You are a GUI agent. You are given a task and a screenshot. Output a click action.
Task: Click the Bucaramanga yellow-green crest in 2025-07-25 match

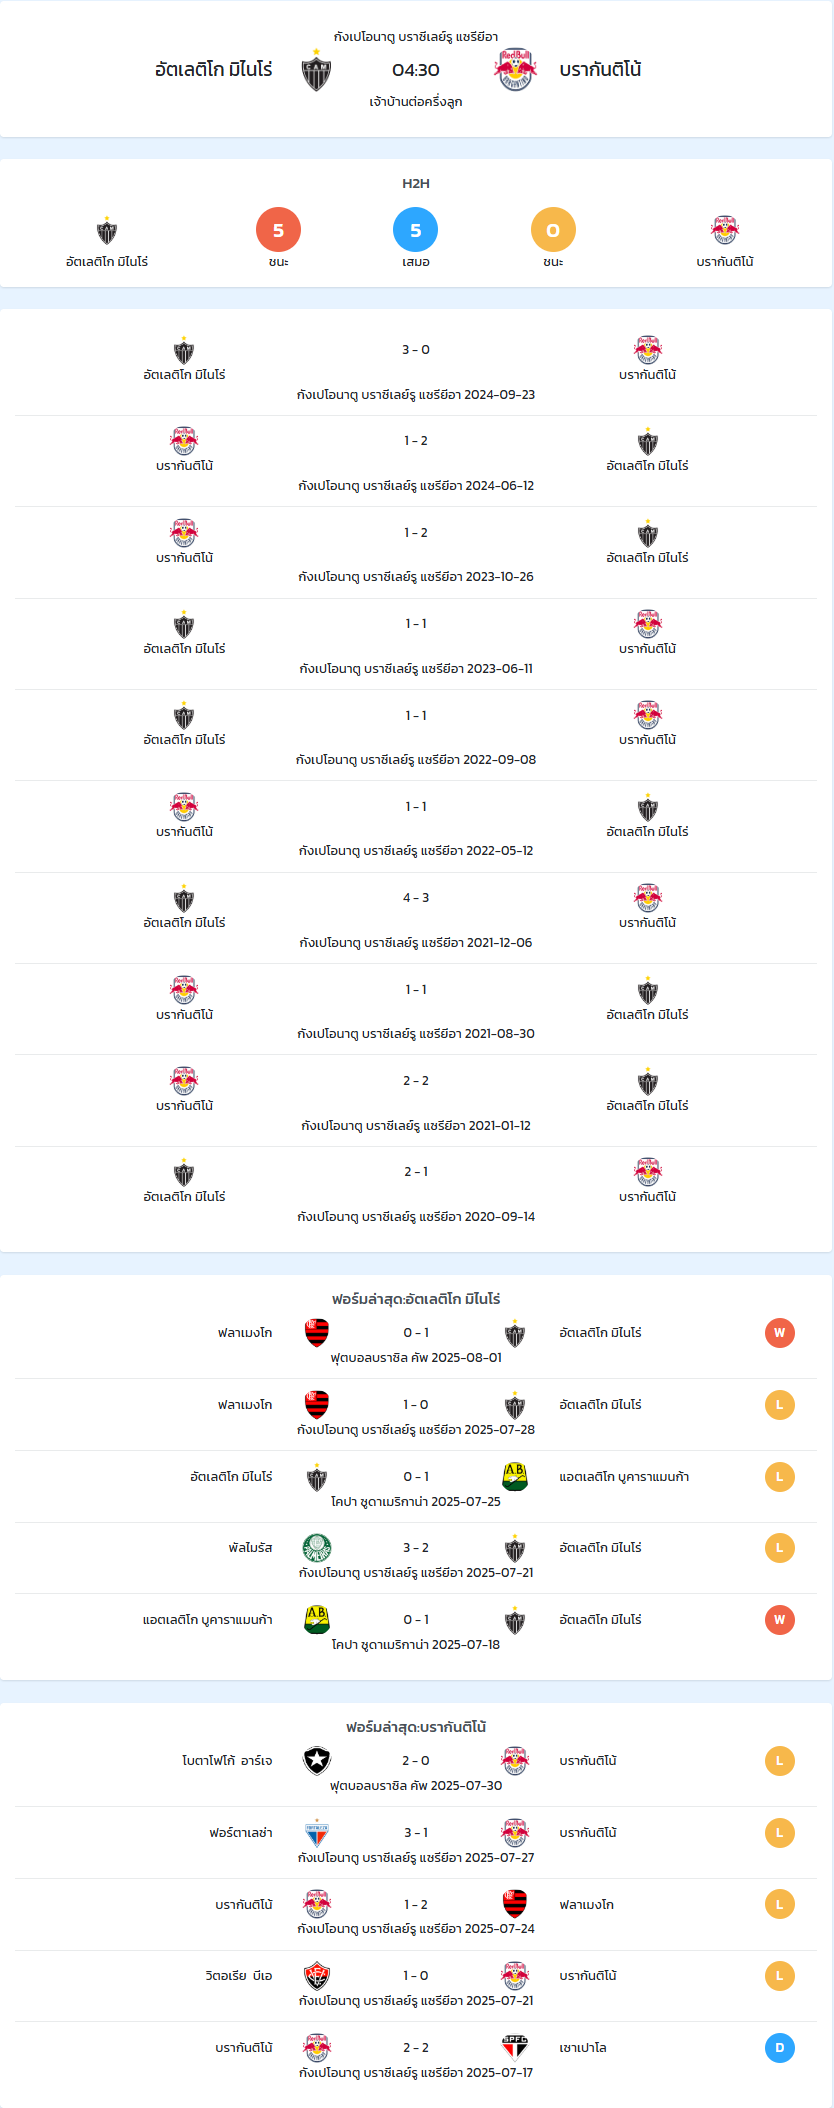pyautogui.click(x=515, y=1477)
